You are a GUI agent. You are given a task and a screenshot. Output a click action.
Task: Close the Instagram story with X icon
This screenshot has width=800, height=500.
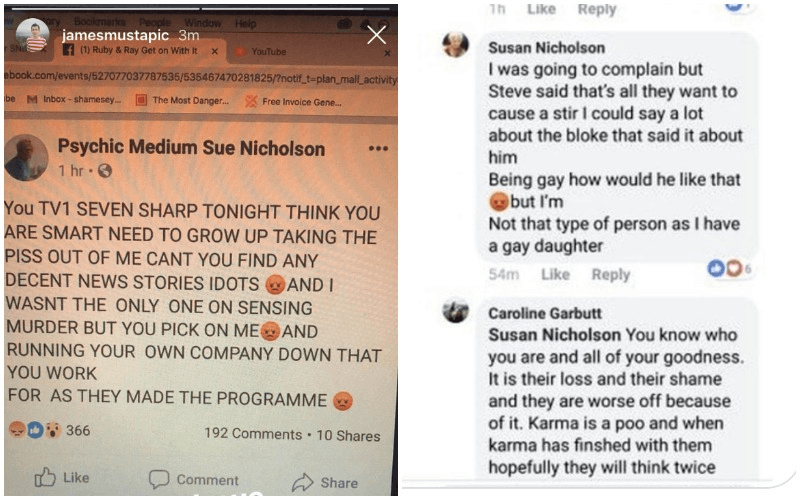coord(377,35)
